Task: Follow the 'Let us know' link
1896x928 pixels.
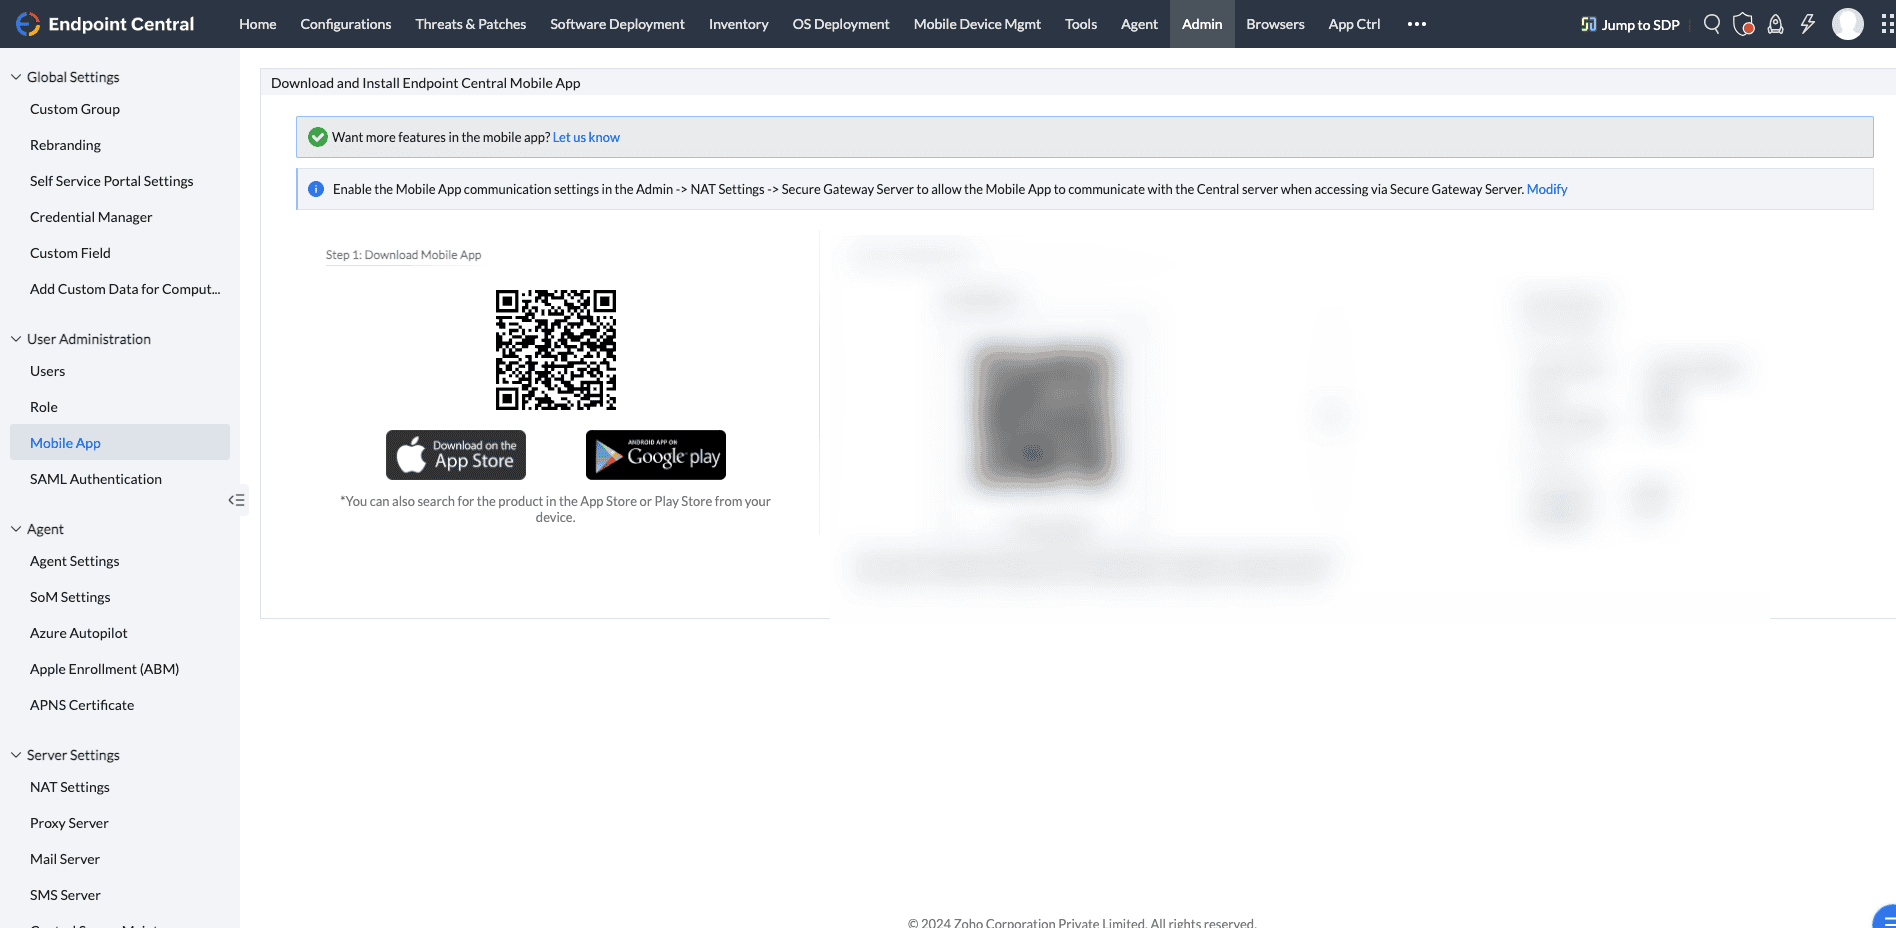Action: 586,137
